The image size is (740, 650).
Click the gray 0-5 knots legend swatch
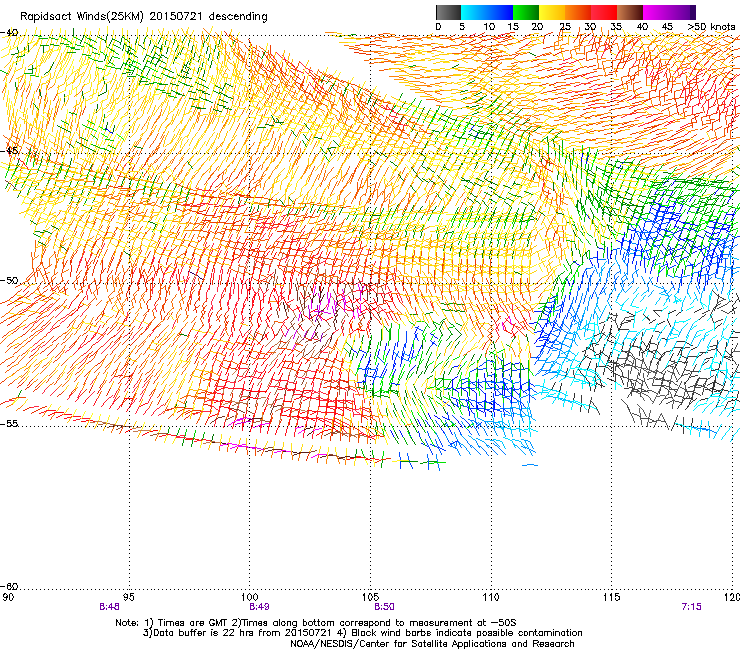click(448, 12)
